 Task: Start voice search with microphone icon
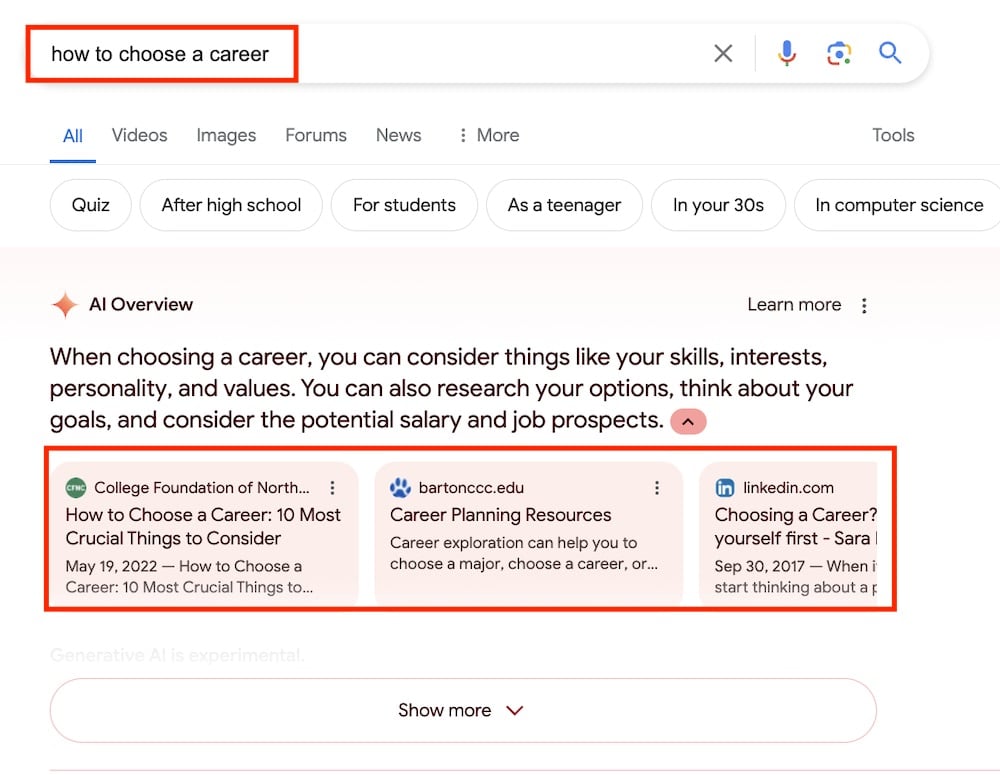coord(787,53)
